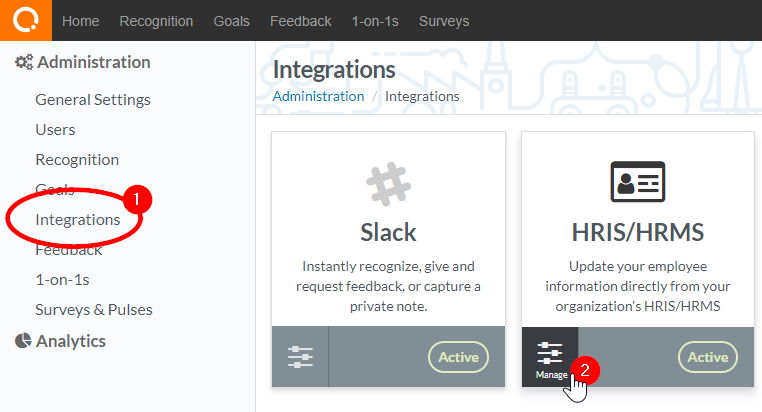Screen dimensions: 762x412
Task: Click Slack description 'Instantly recognize, give and'
Action: [388, 266]
